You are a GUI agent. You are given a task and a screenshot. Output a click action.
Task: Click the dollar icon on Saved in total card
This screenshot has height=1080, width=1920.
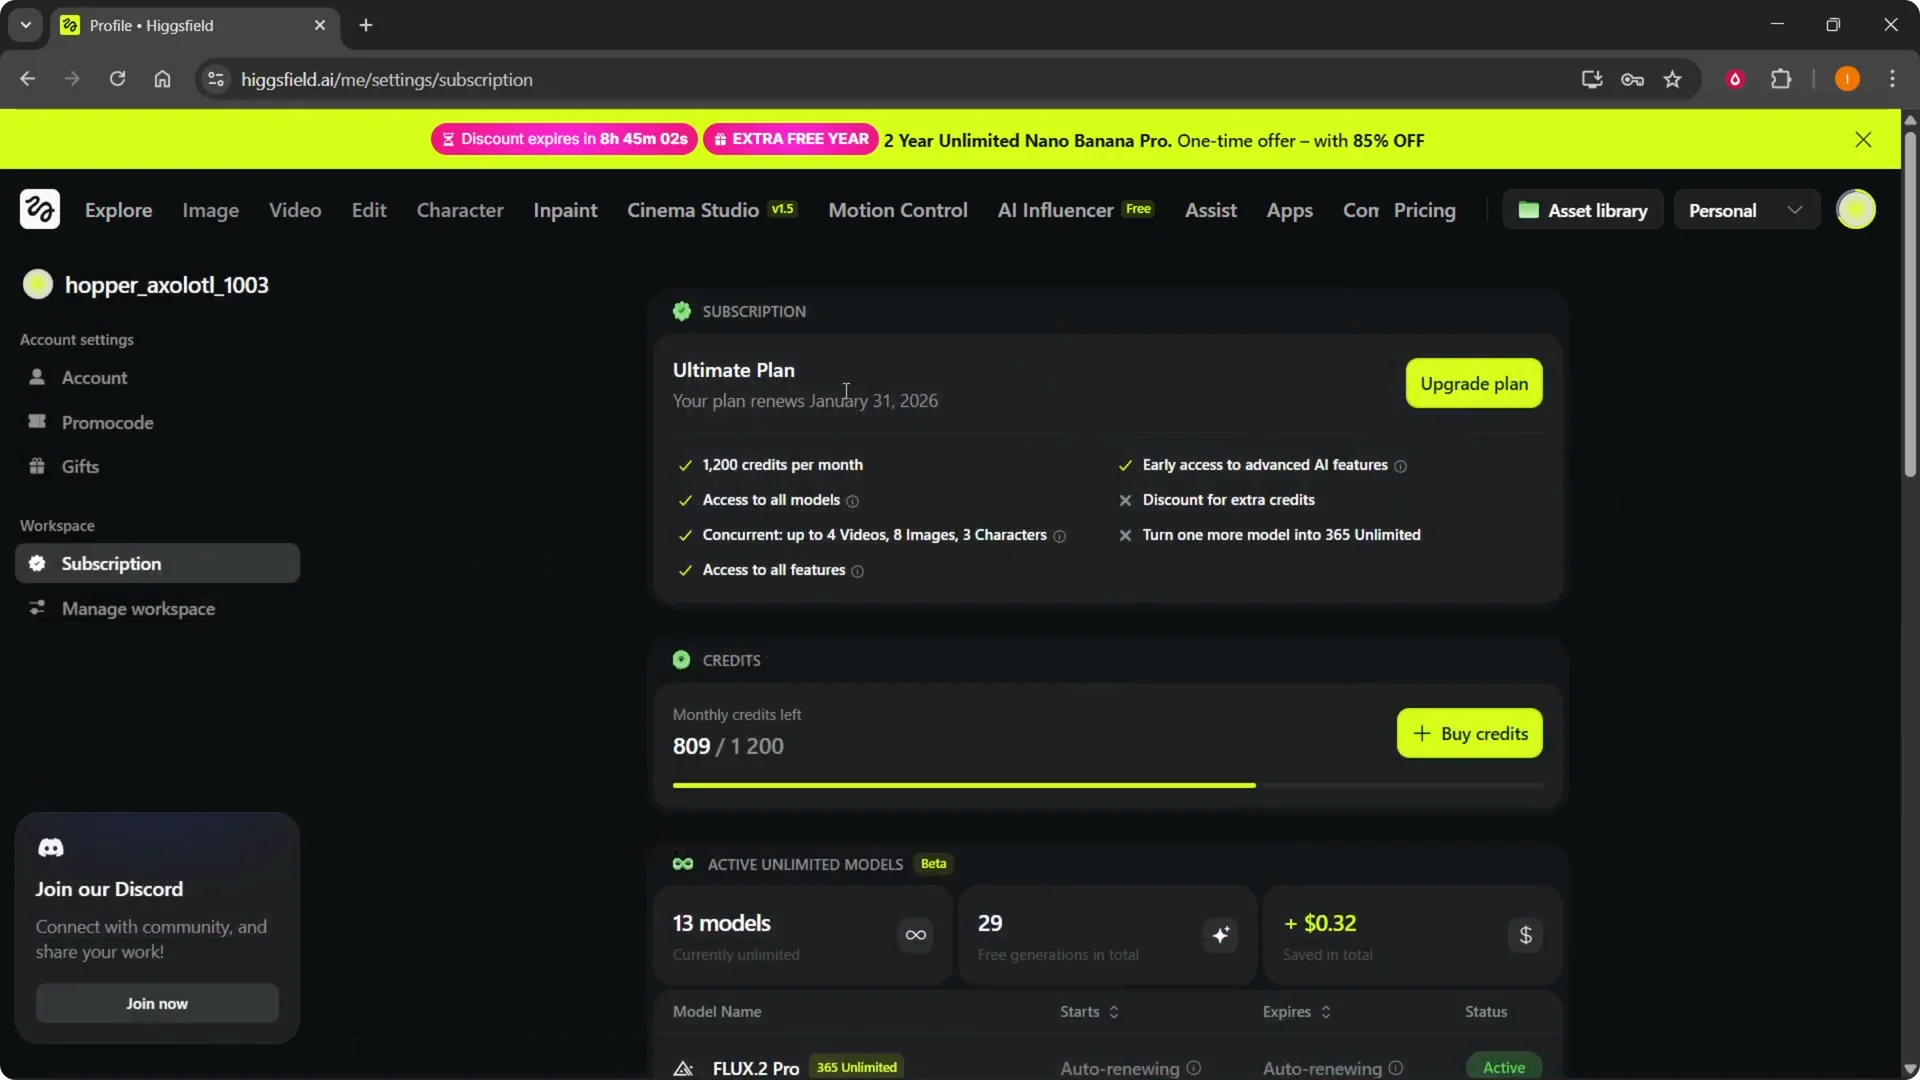[x=1526, y=936]
